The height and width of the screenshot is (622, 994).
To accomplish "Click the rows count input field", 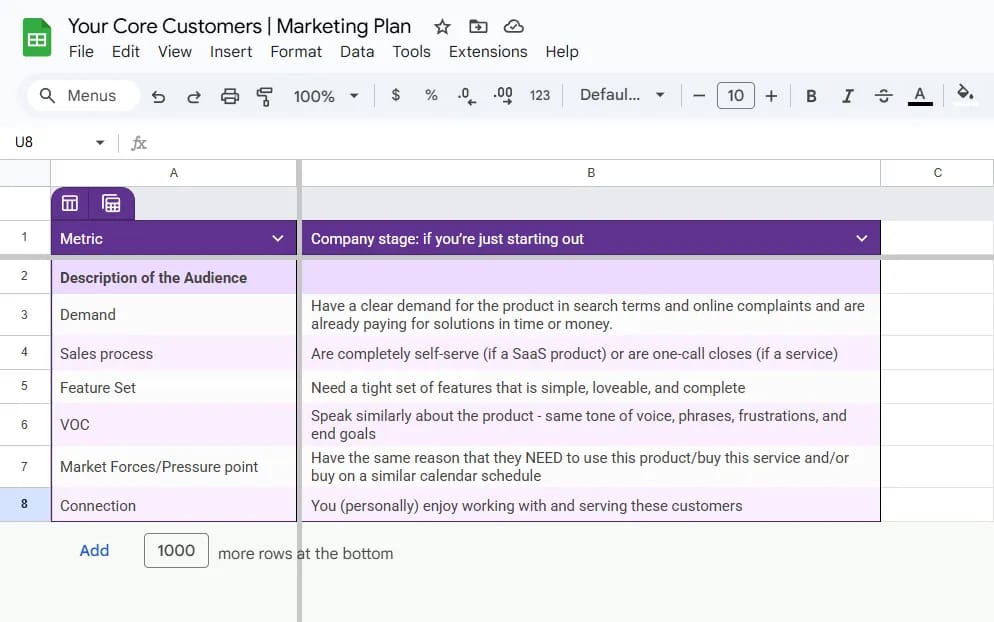I will click(176, 551).
